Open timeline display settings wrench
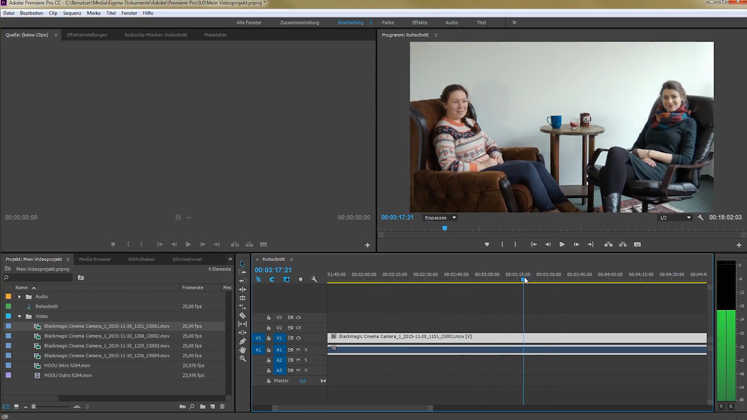 coord(314,280)
